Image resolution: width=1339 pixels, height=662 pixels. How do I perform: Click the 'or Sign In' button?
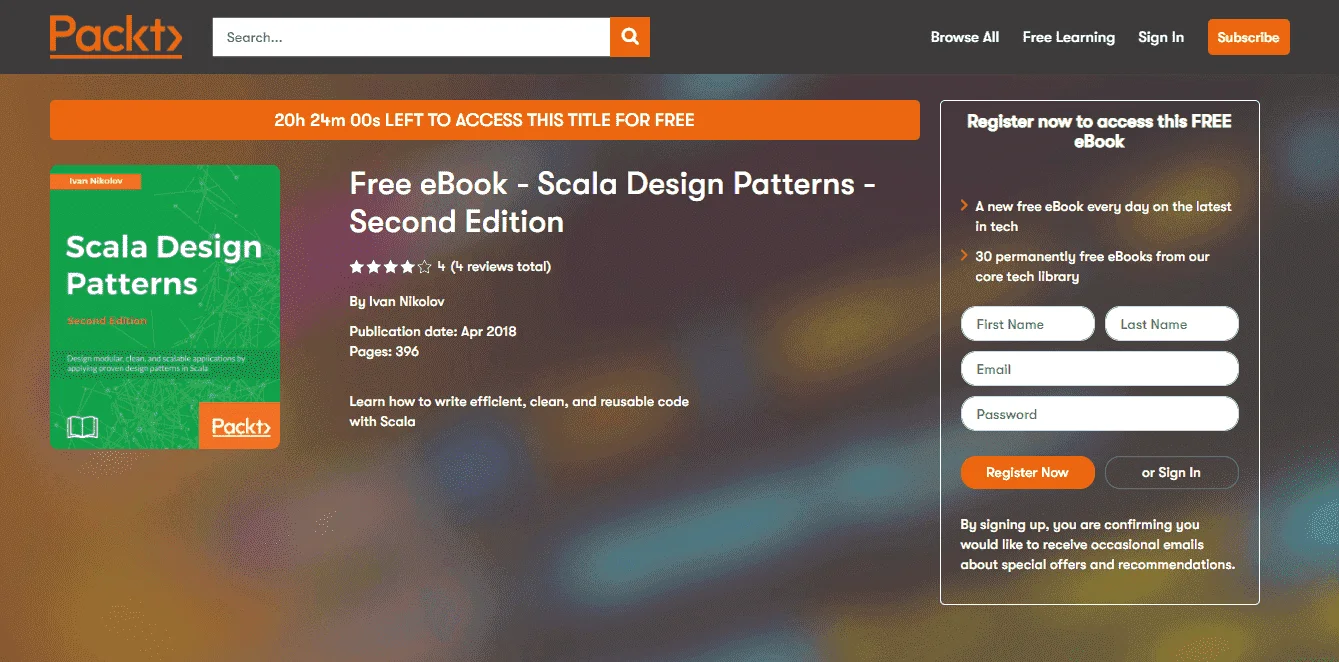pos(1172,473)
